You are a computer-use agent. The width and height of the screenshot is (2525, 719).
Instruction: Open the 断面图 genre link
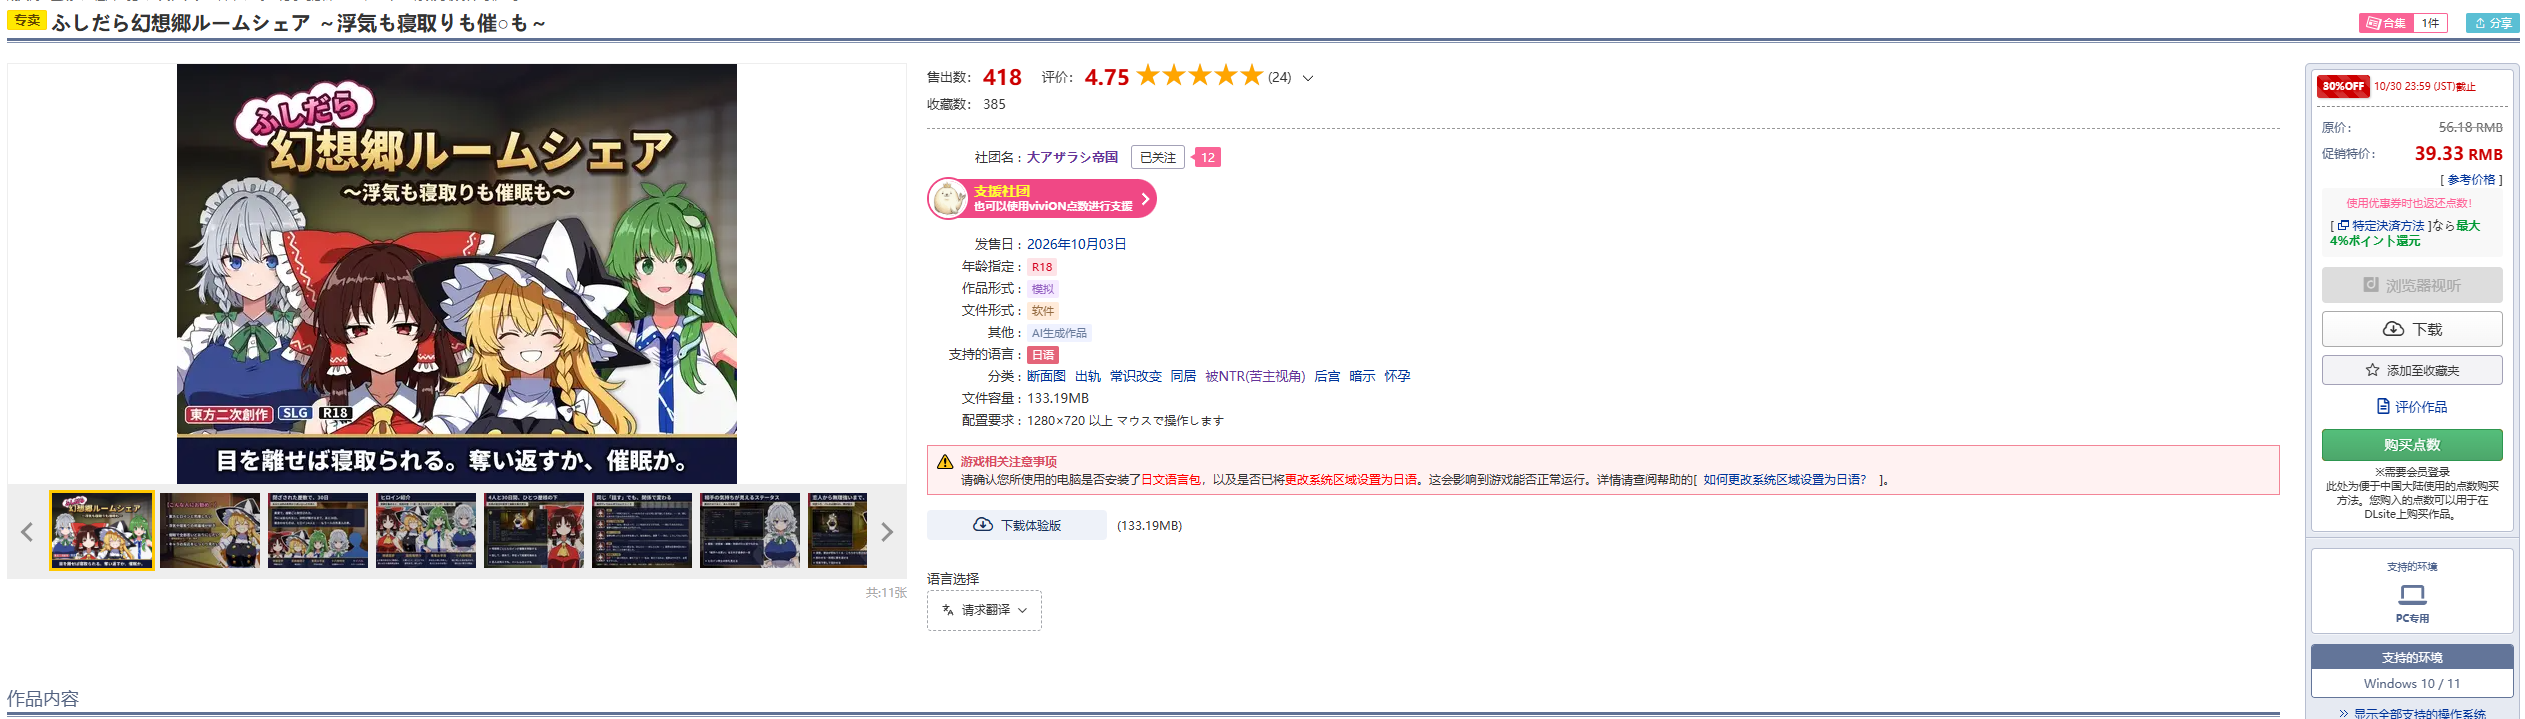[1046, 376]
